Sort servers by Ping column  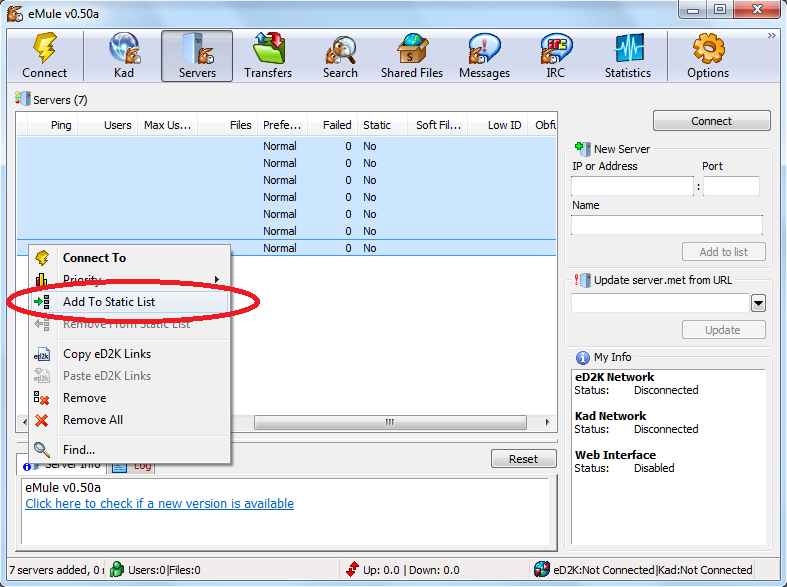(x=52, y=125)
